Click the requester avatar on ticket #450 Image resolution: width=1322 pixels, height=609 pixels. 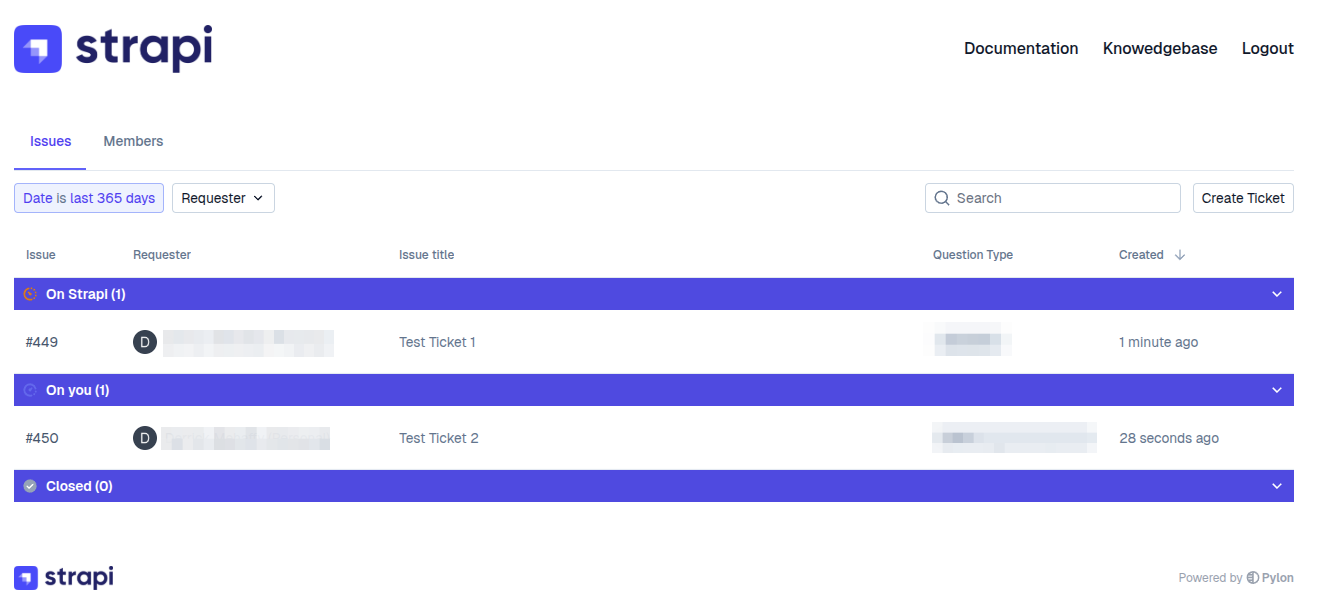click(145, 438)
